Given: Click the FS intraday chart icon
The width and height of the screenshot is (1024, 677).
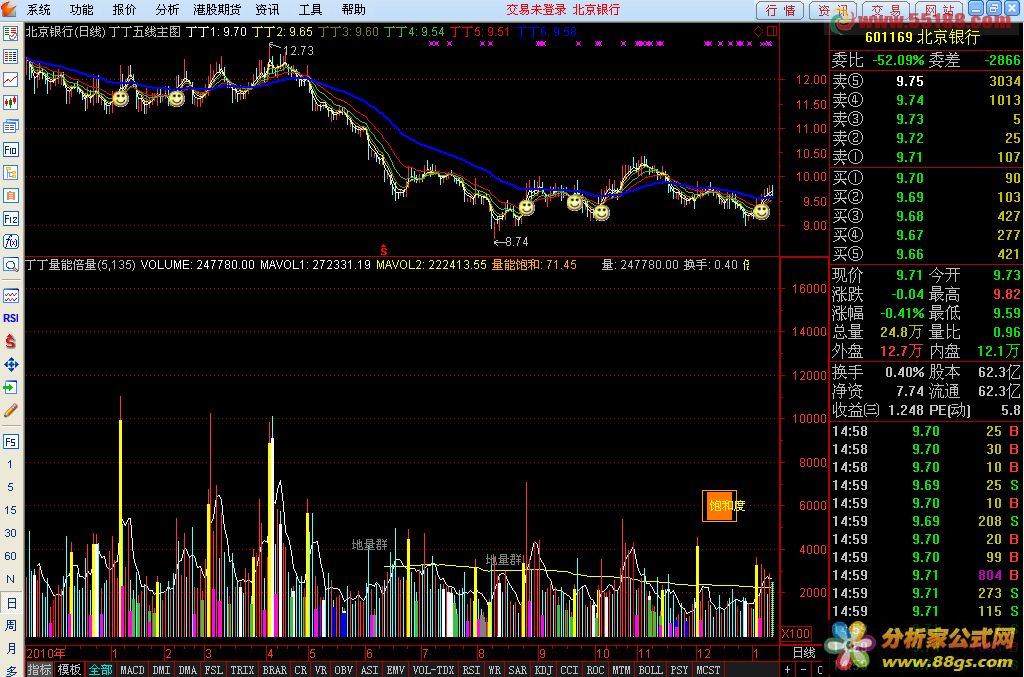Looking at the screenshot, I should (10, 441).
